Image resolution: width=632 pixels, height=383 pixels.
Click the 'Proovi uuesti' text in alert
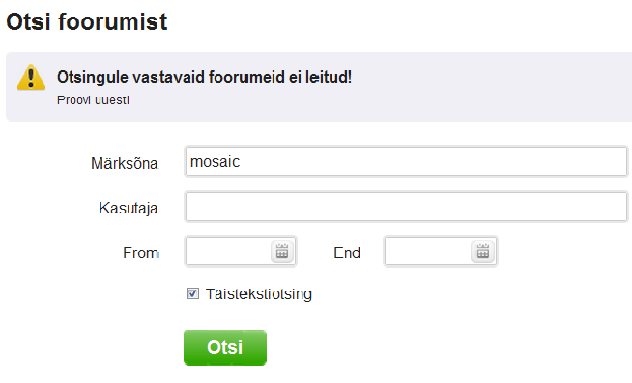tap(93, 100)
